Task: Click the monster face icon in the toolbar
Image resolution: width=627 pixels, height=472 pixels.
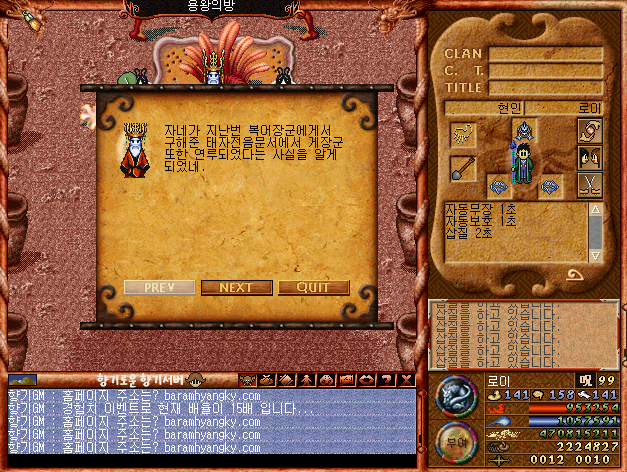Action: click(247, 380)
